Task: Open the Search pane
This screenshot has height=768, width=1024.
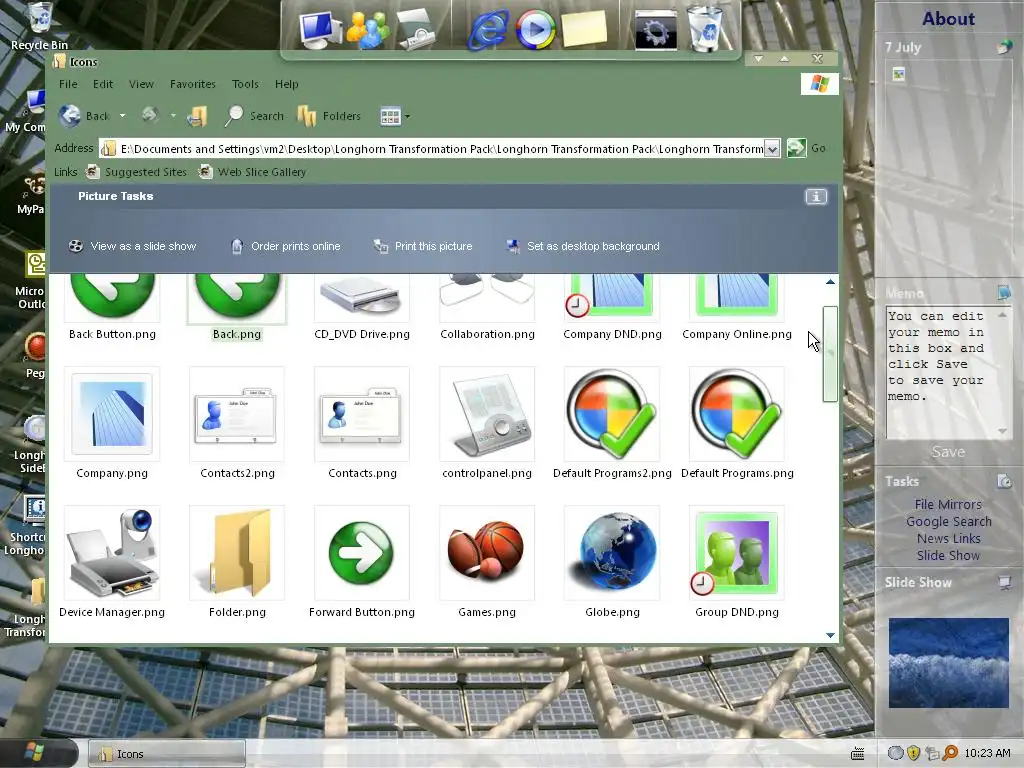Action: click(254, 116)
